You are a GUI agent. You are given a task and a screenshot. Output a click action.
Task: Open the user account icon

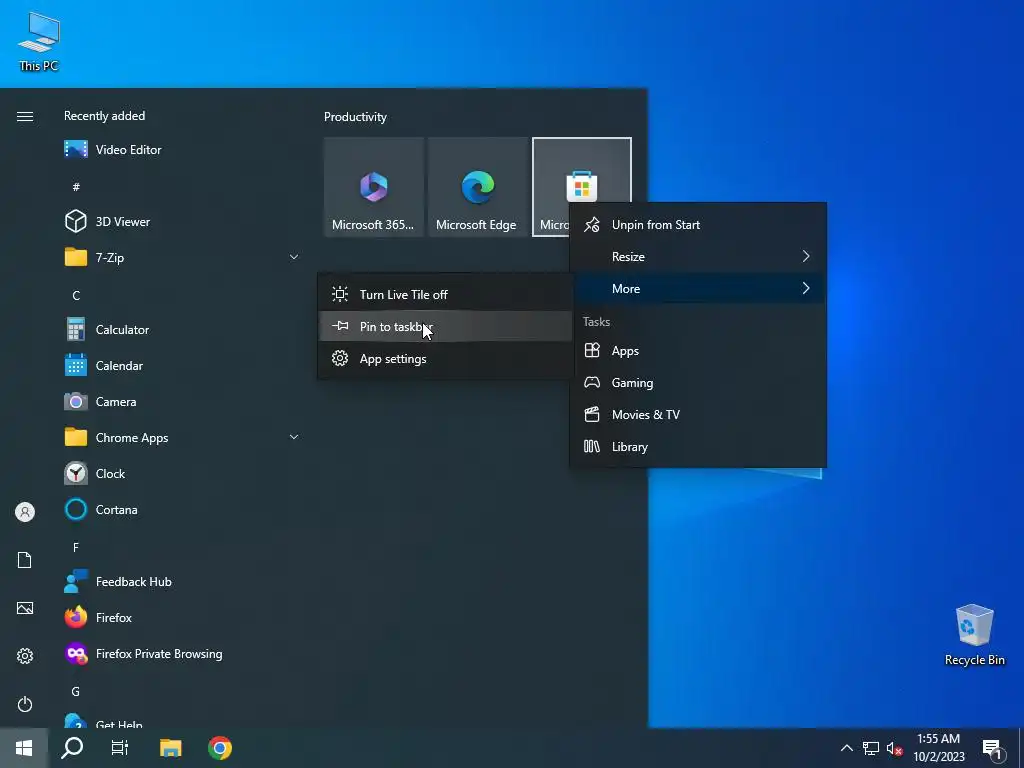click(25, 512)
